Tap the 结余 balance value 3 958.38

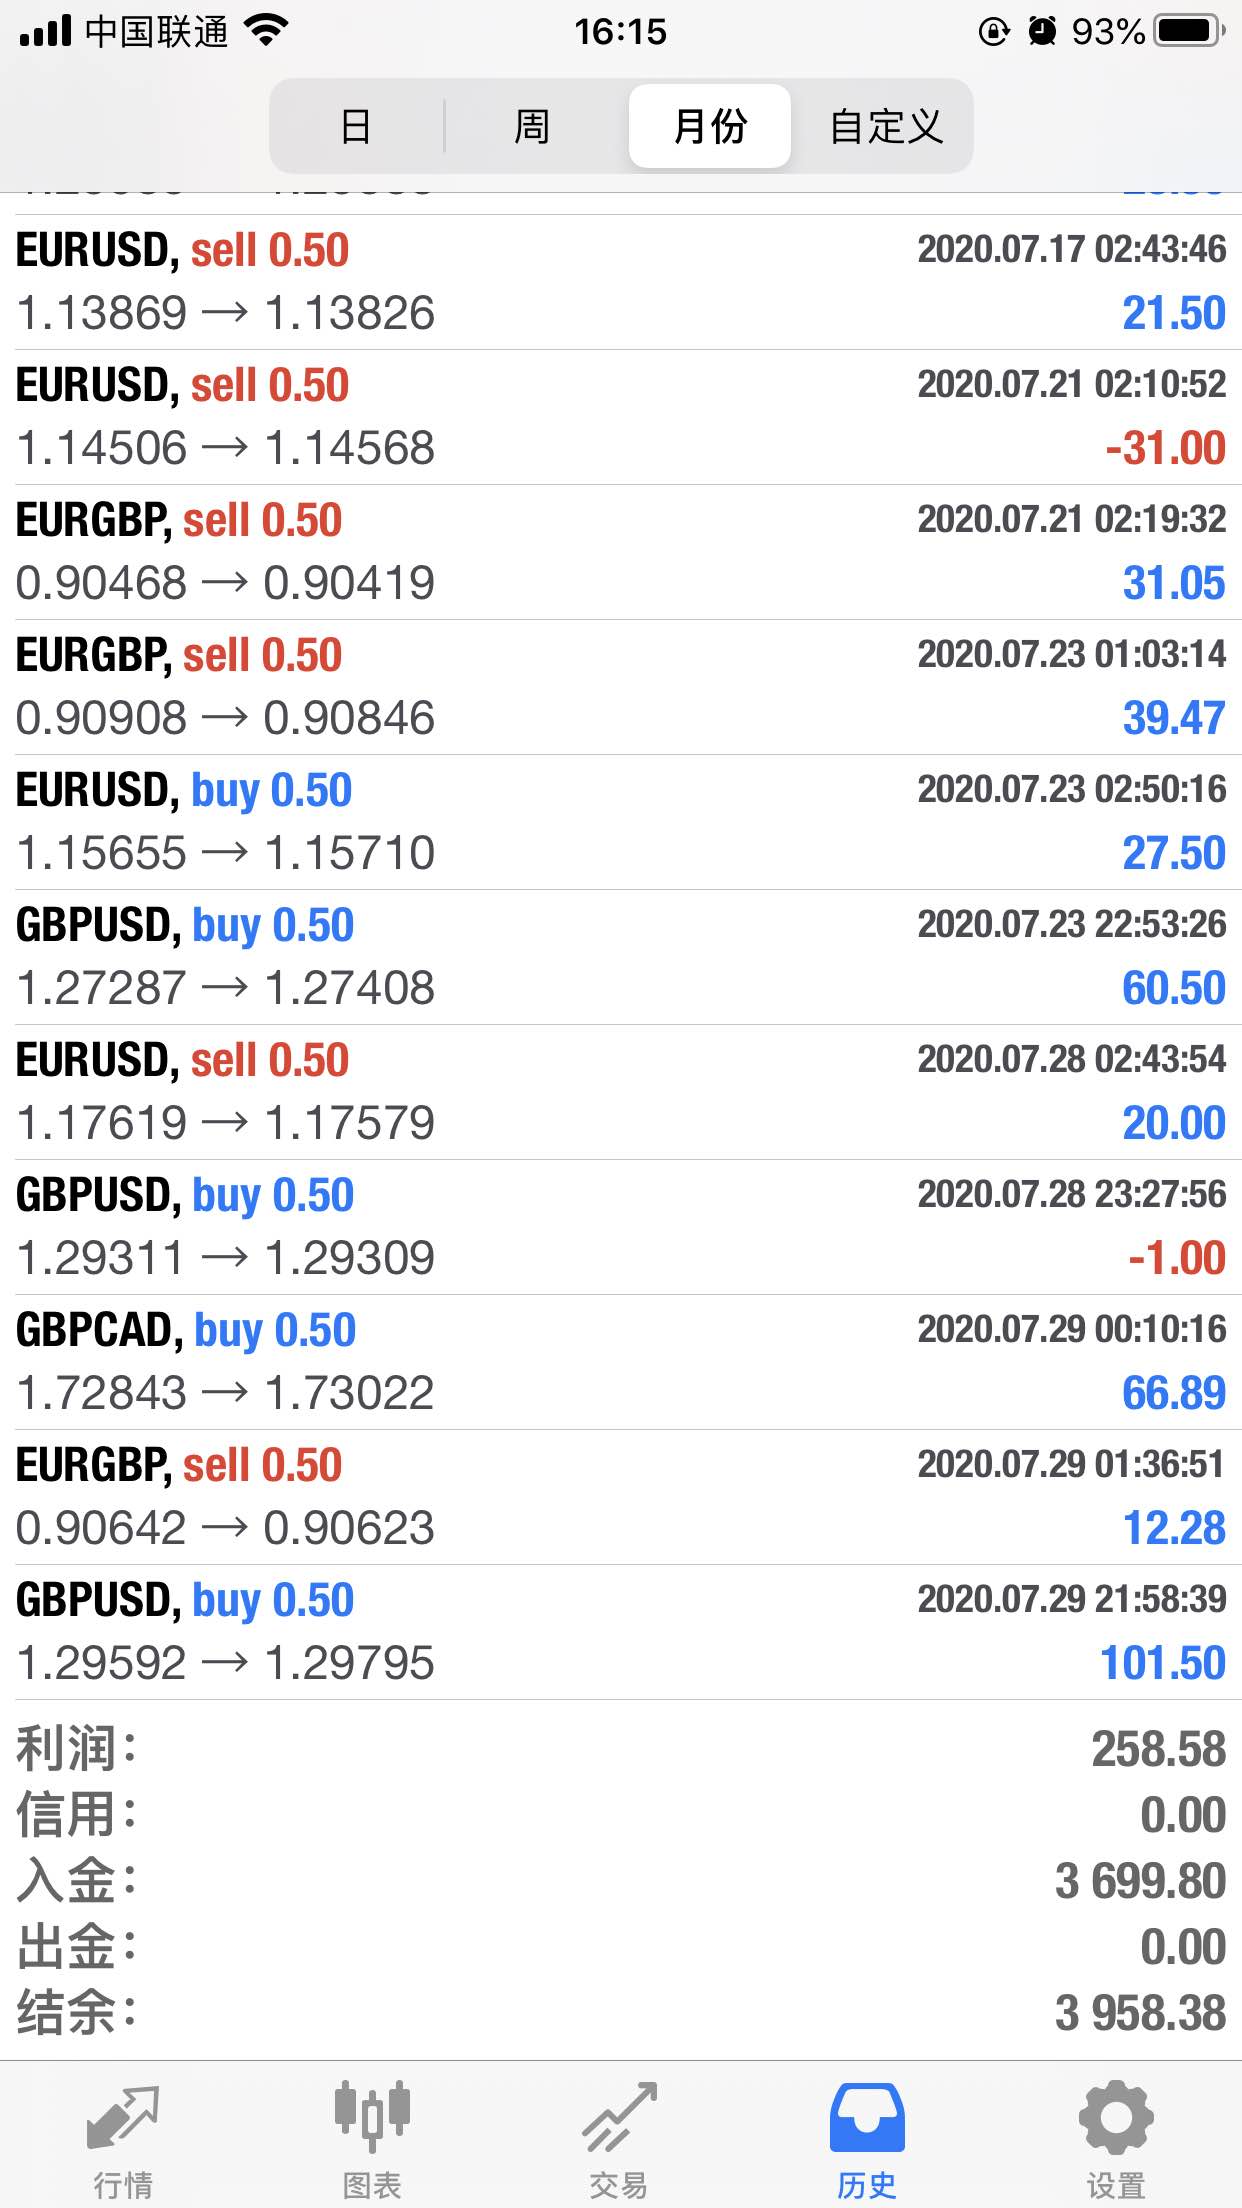(1140, 2013)
